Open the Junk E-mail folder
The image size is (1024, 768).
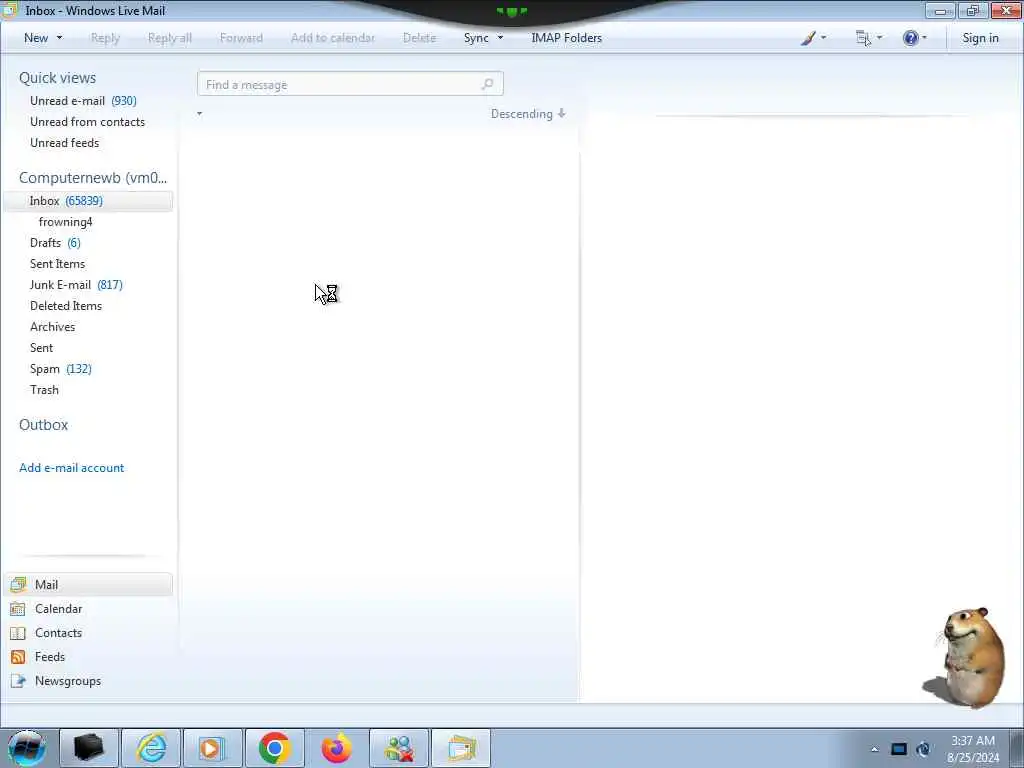[x=76, y=285]
